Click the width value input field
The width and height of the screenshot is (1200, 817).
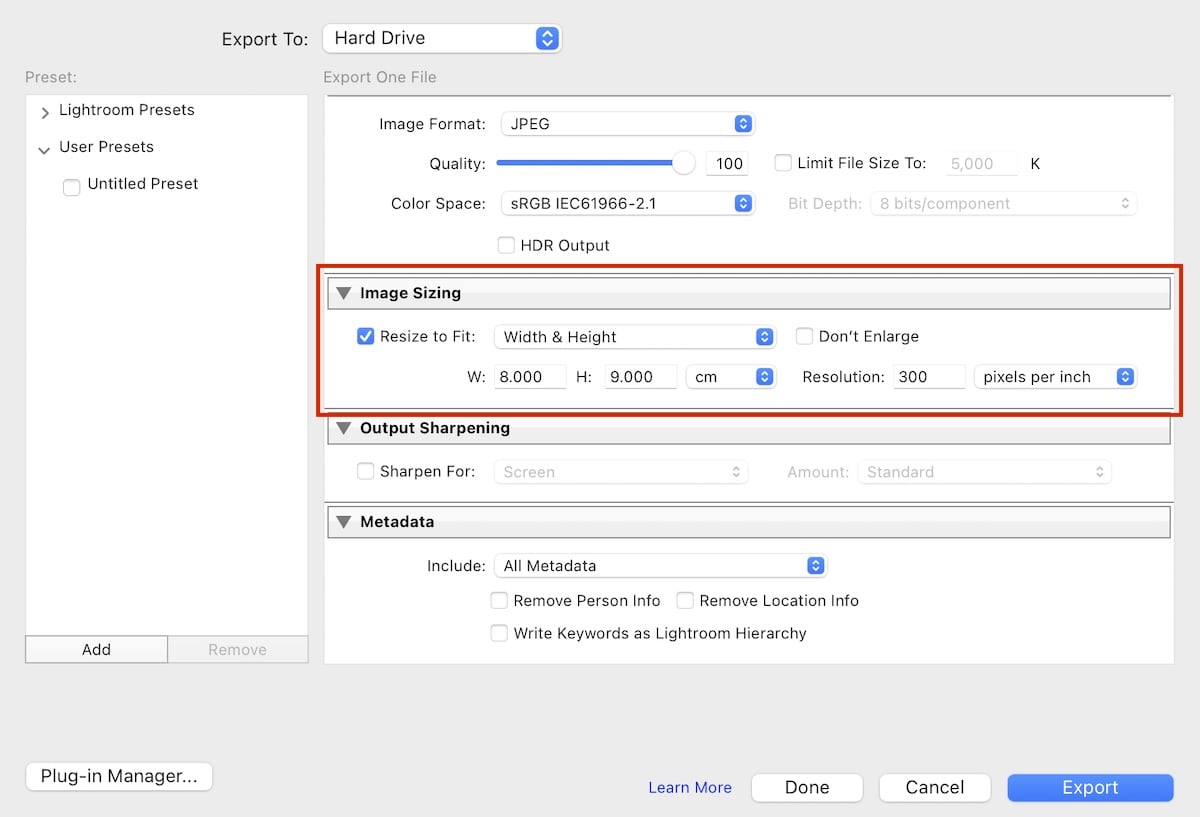530,376
